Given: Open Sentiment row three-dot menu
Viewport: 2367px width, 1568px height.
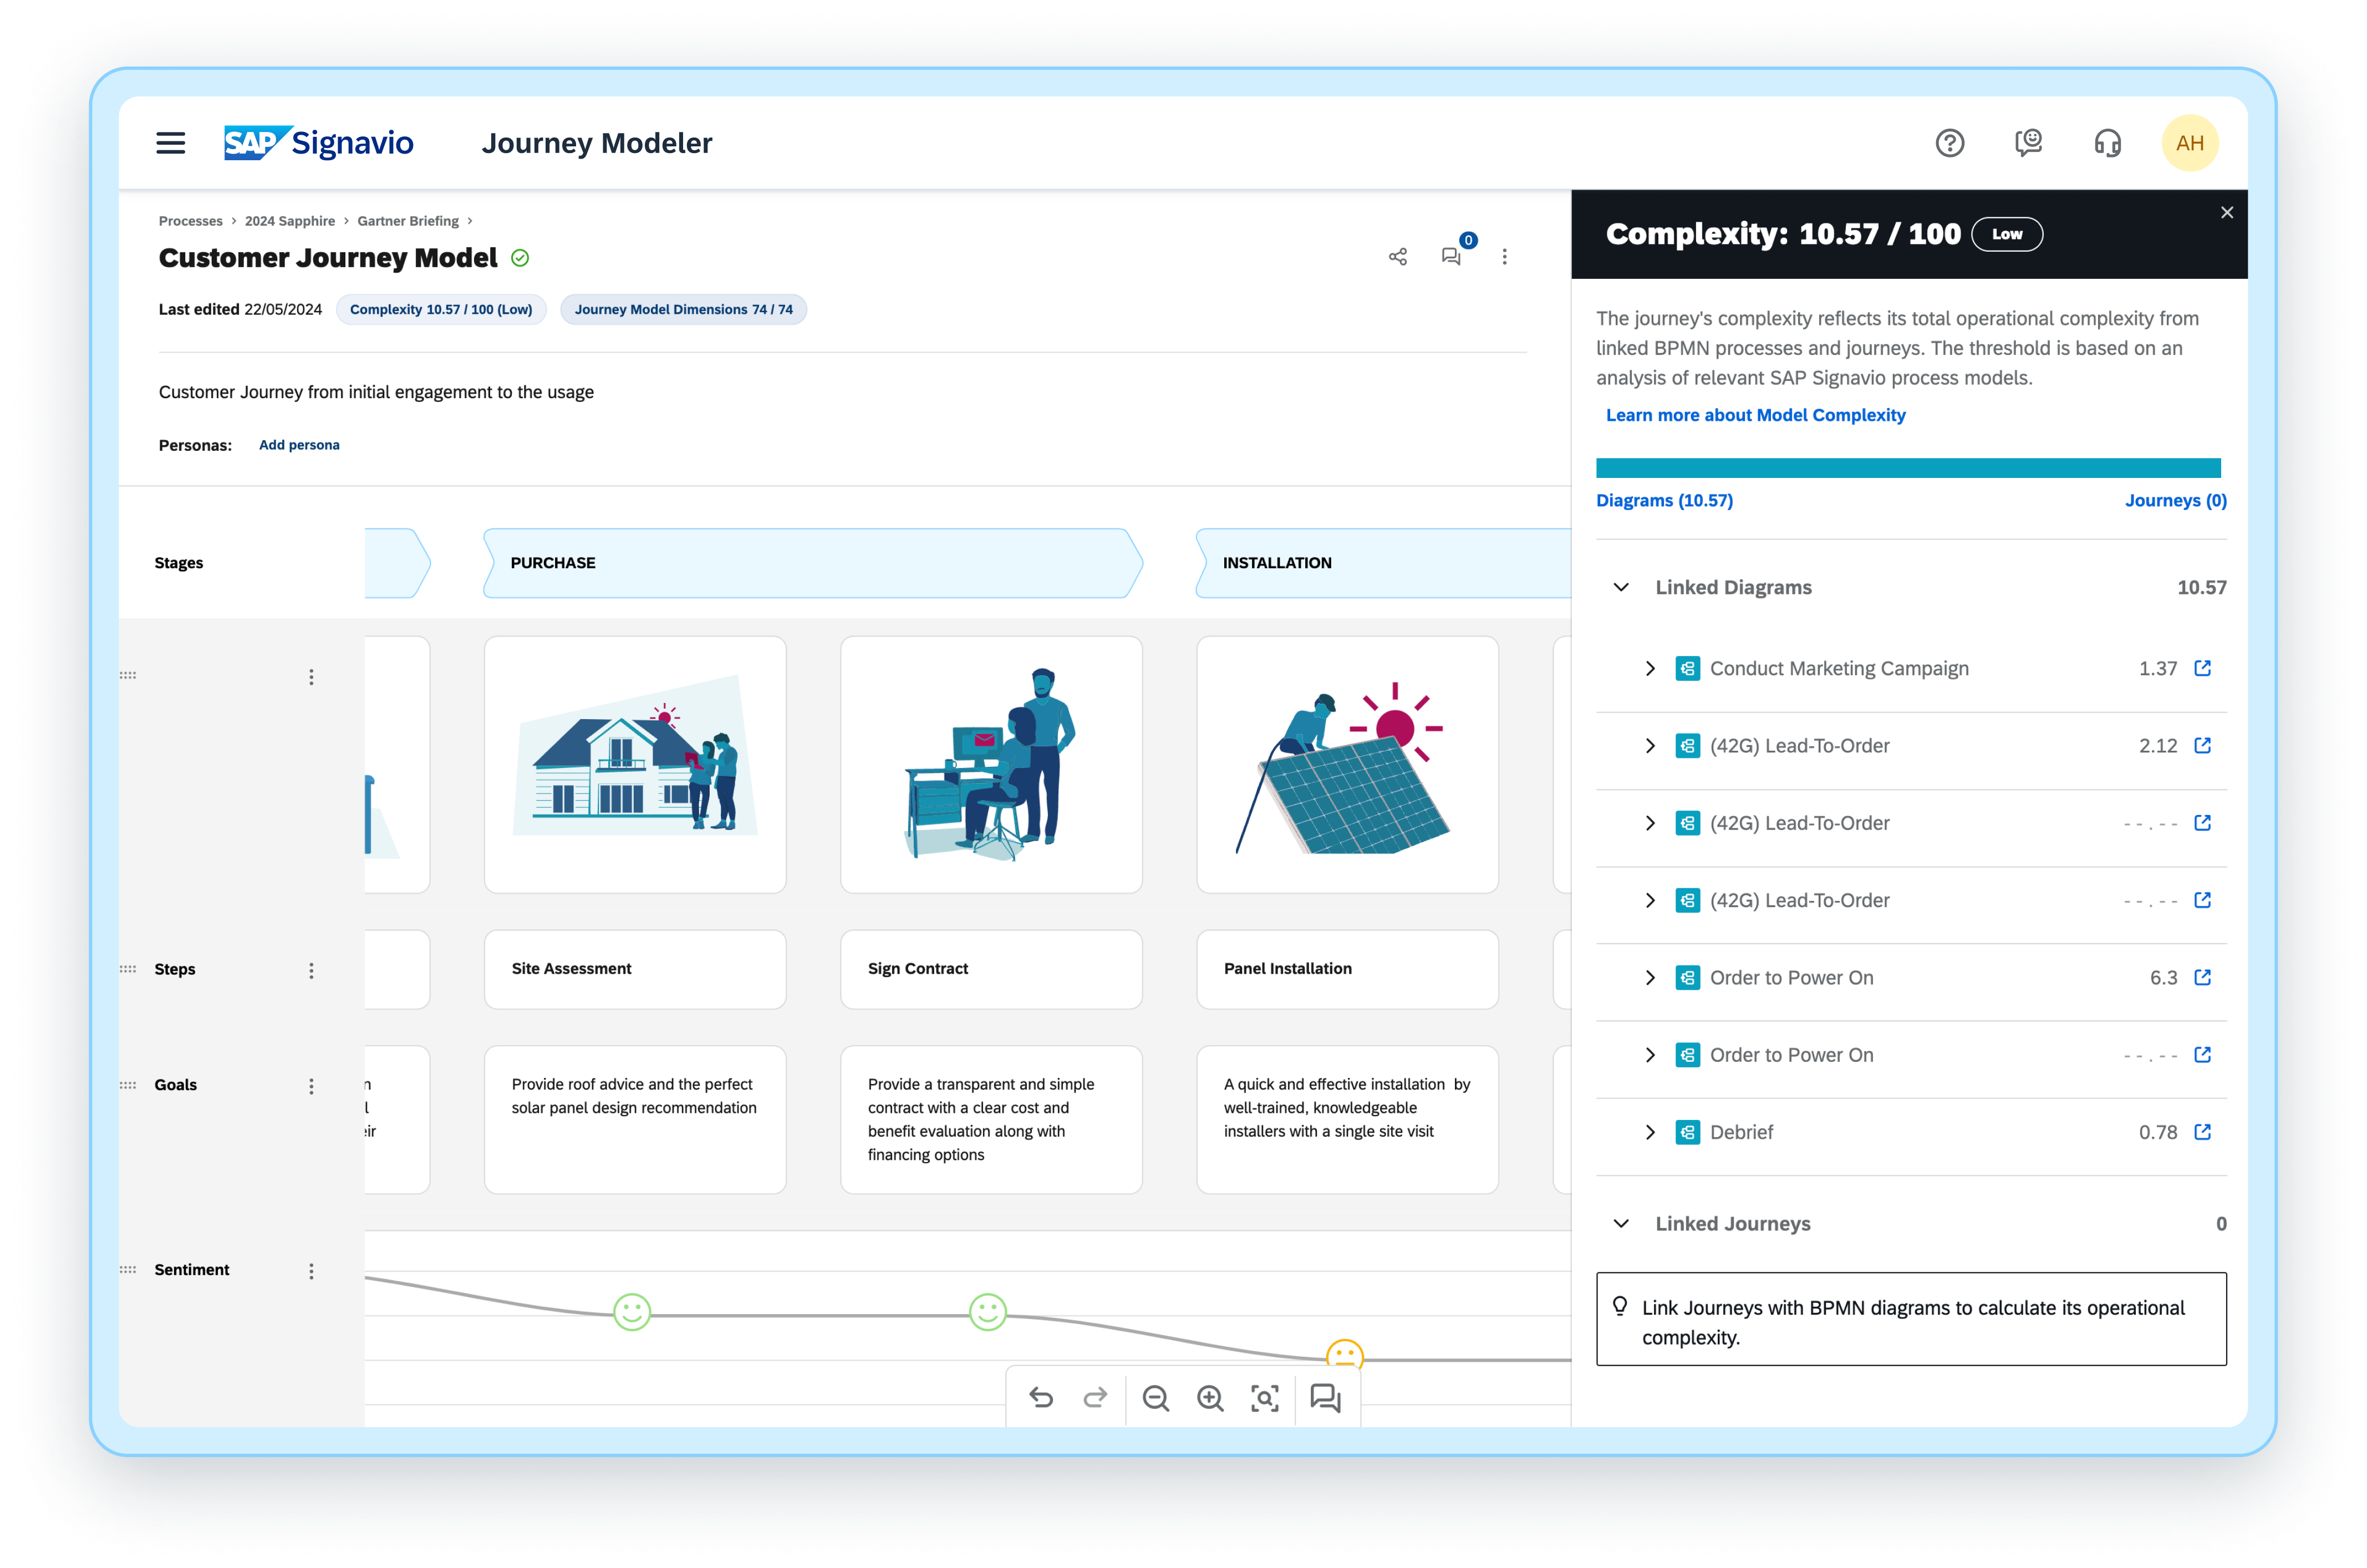Looking at the screenshot, I should tap(311, 1270).
